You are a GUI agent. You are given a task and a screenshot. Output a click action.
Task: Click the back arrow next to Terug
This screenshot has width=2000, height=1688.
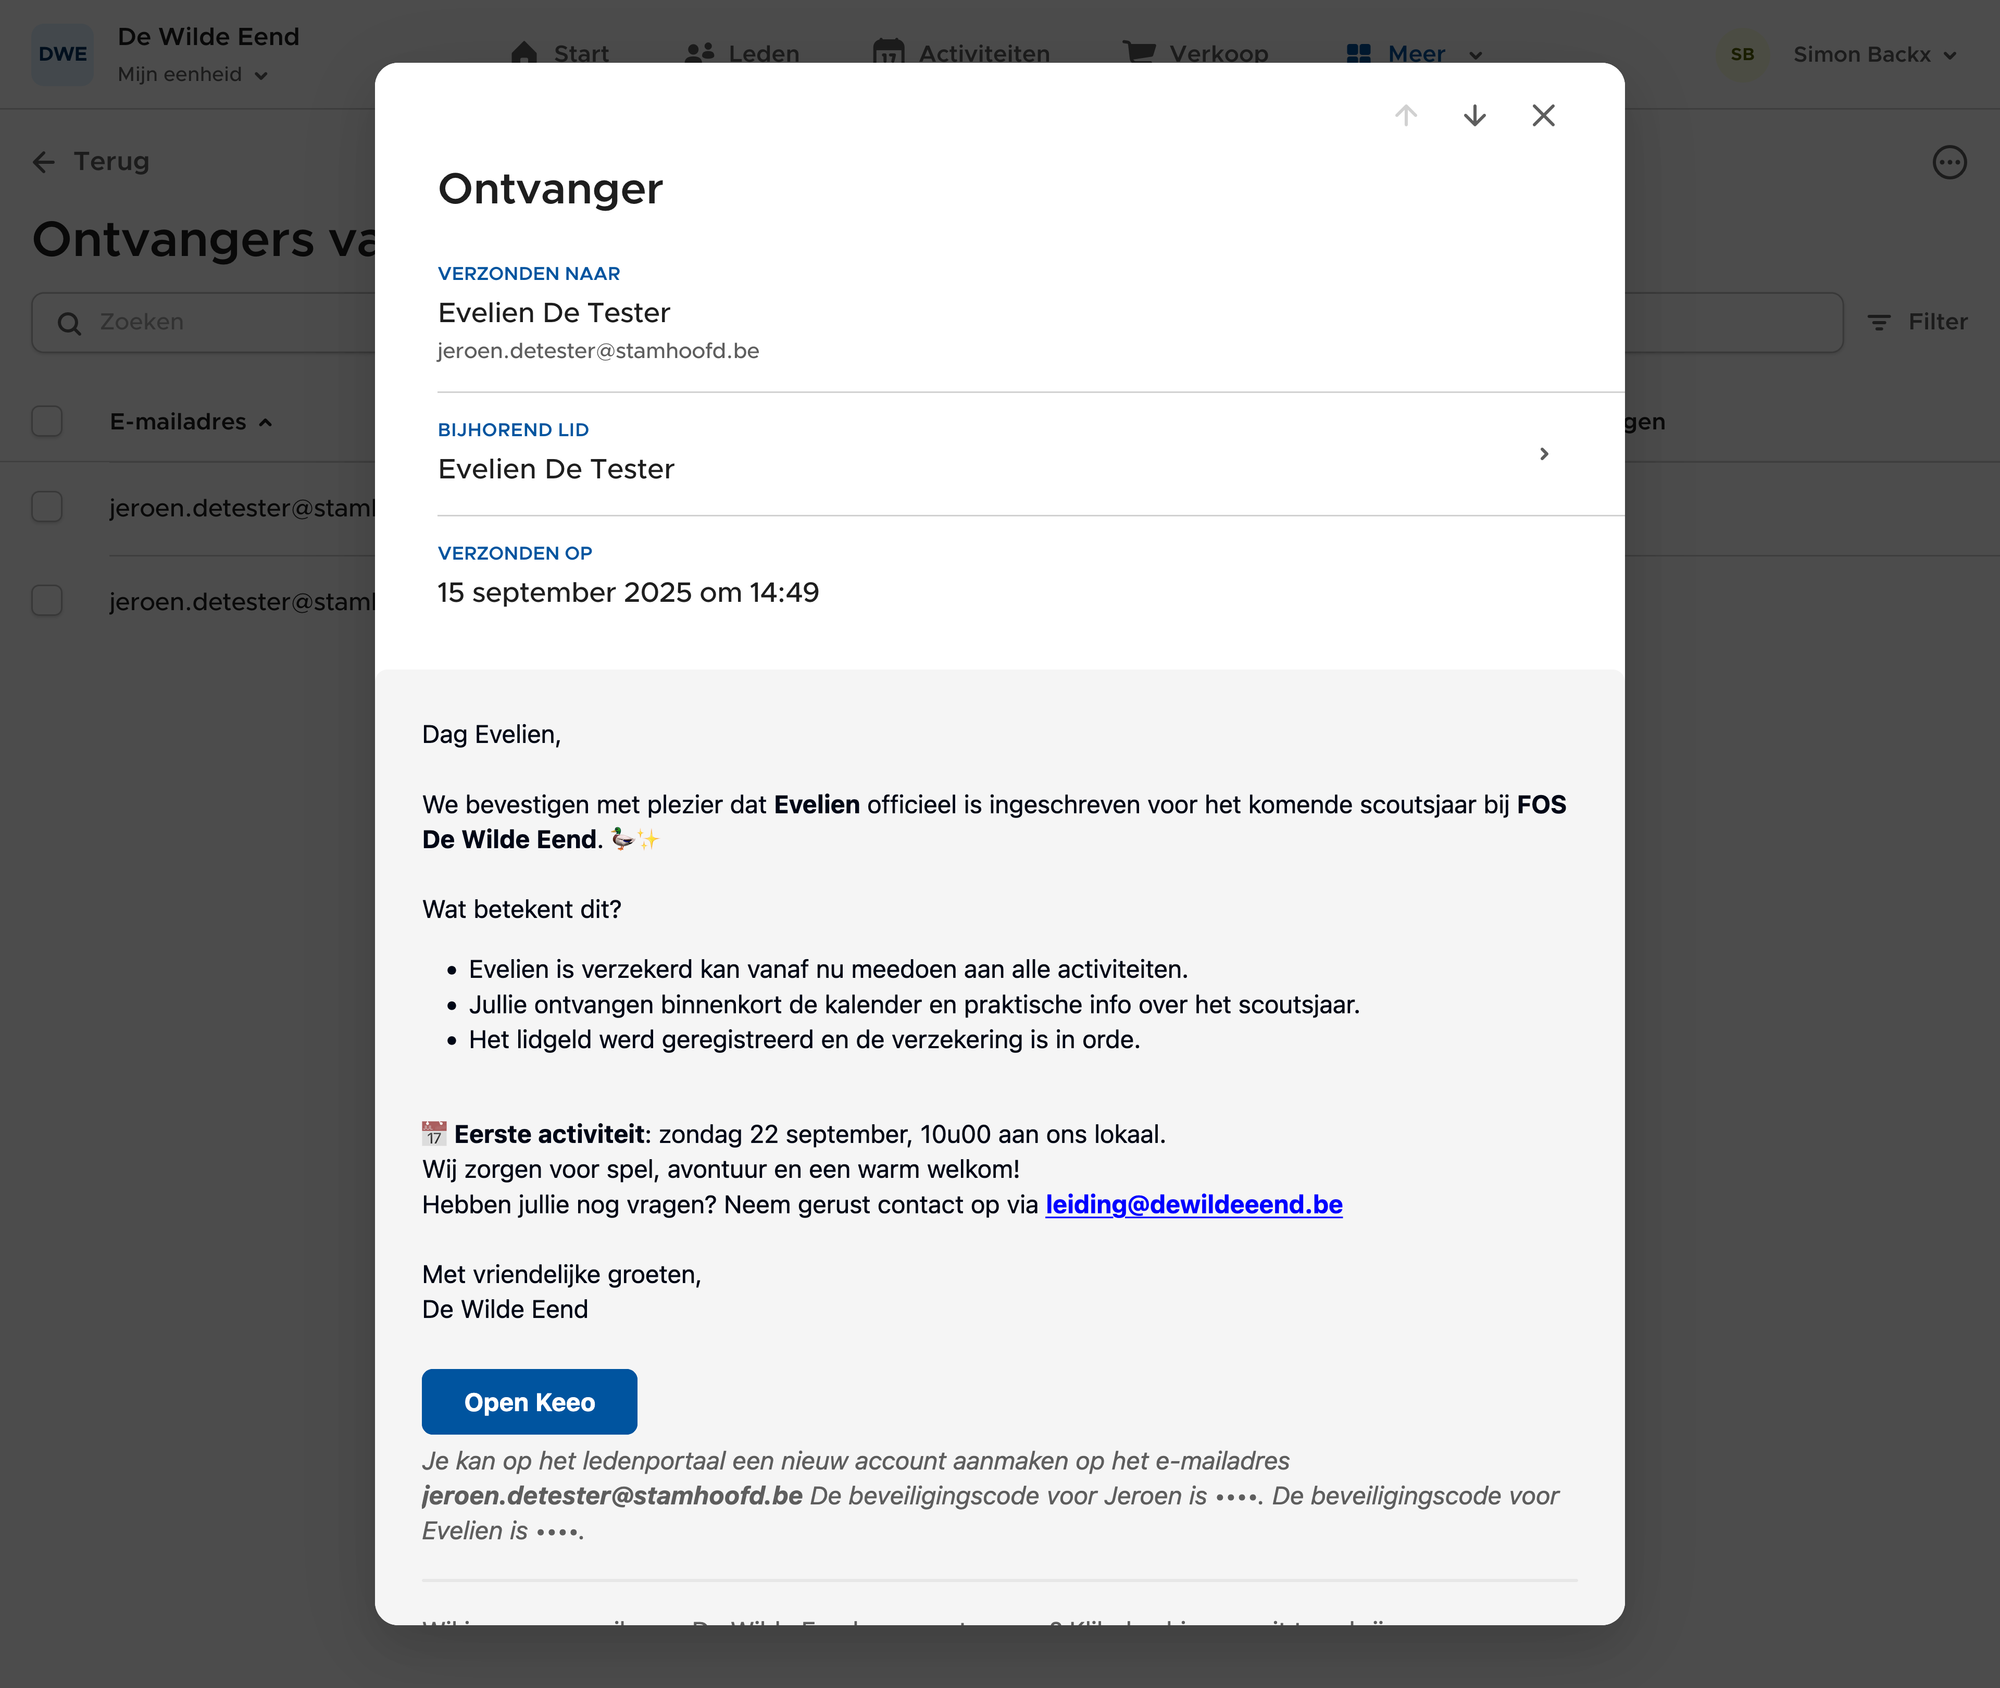click(x=44, y=162)
